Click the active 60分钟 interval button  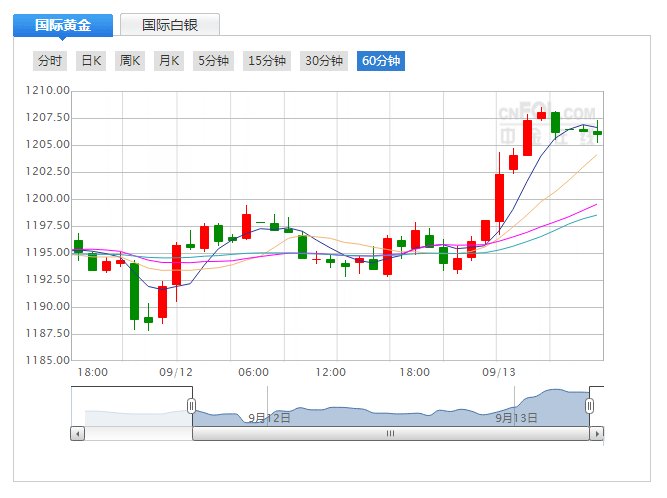381,61
